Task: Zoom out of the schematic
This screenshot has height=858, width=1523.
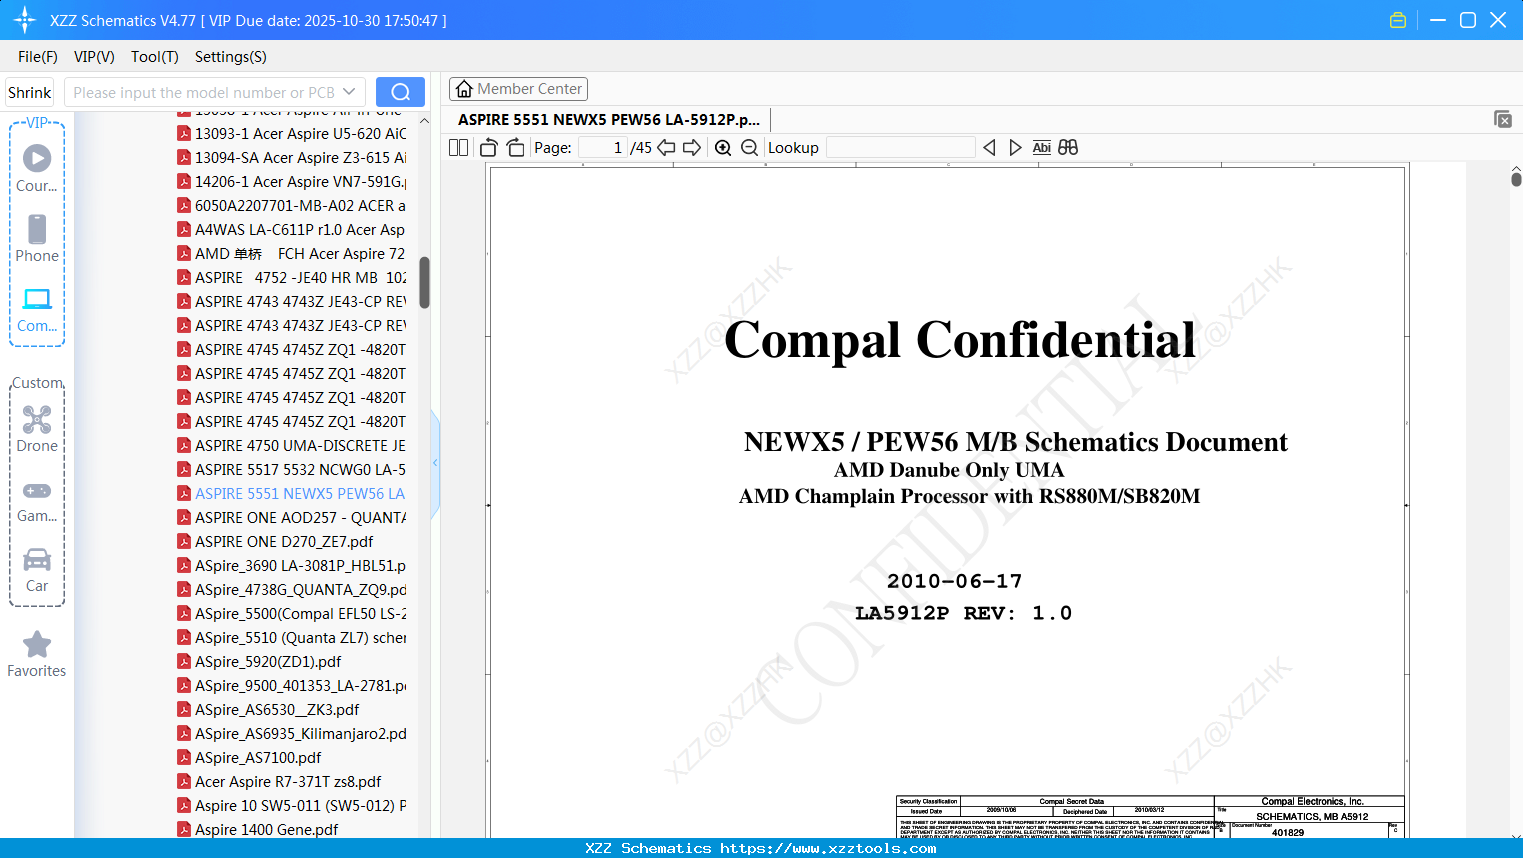Action: coord(750,147)
